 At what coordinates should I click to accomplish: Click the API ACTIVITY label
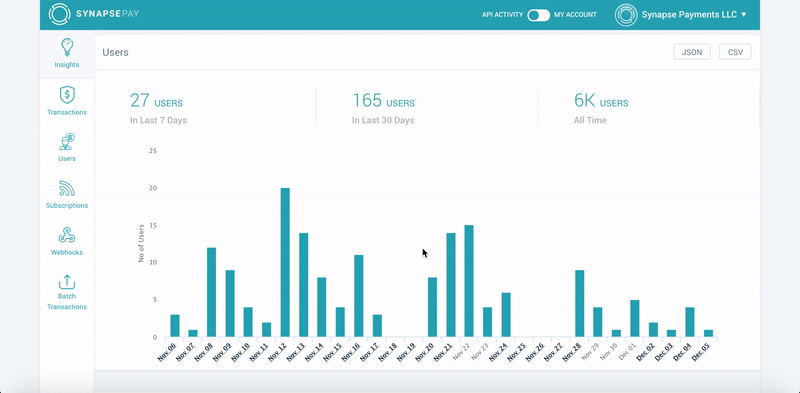tap(503, 15)
